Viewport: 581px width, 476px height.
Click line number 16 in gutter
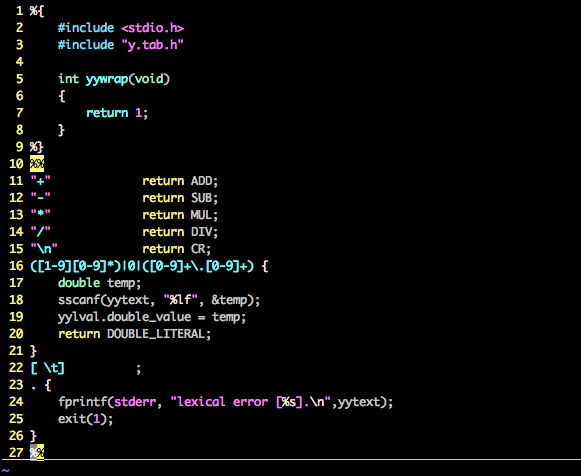pyautogui.click(x=16, y=266)
